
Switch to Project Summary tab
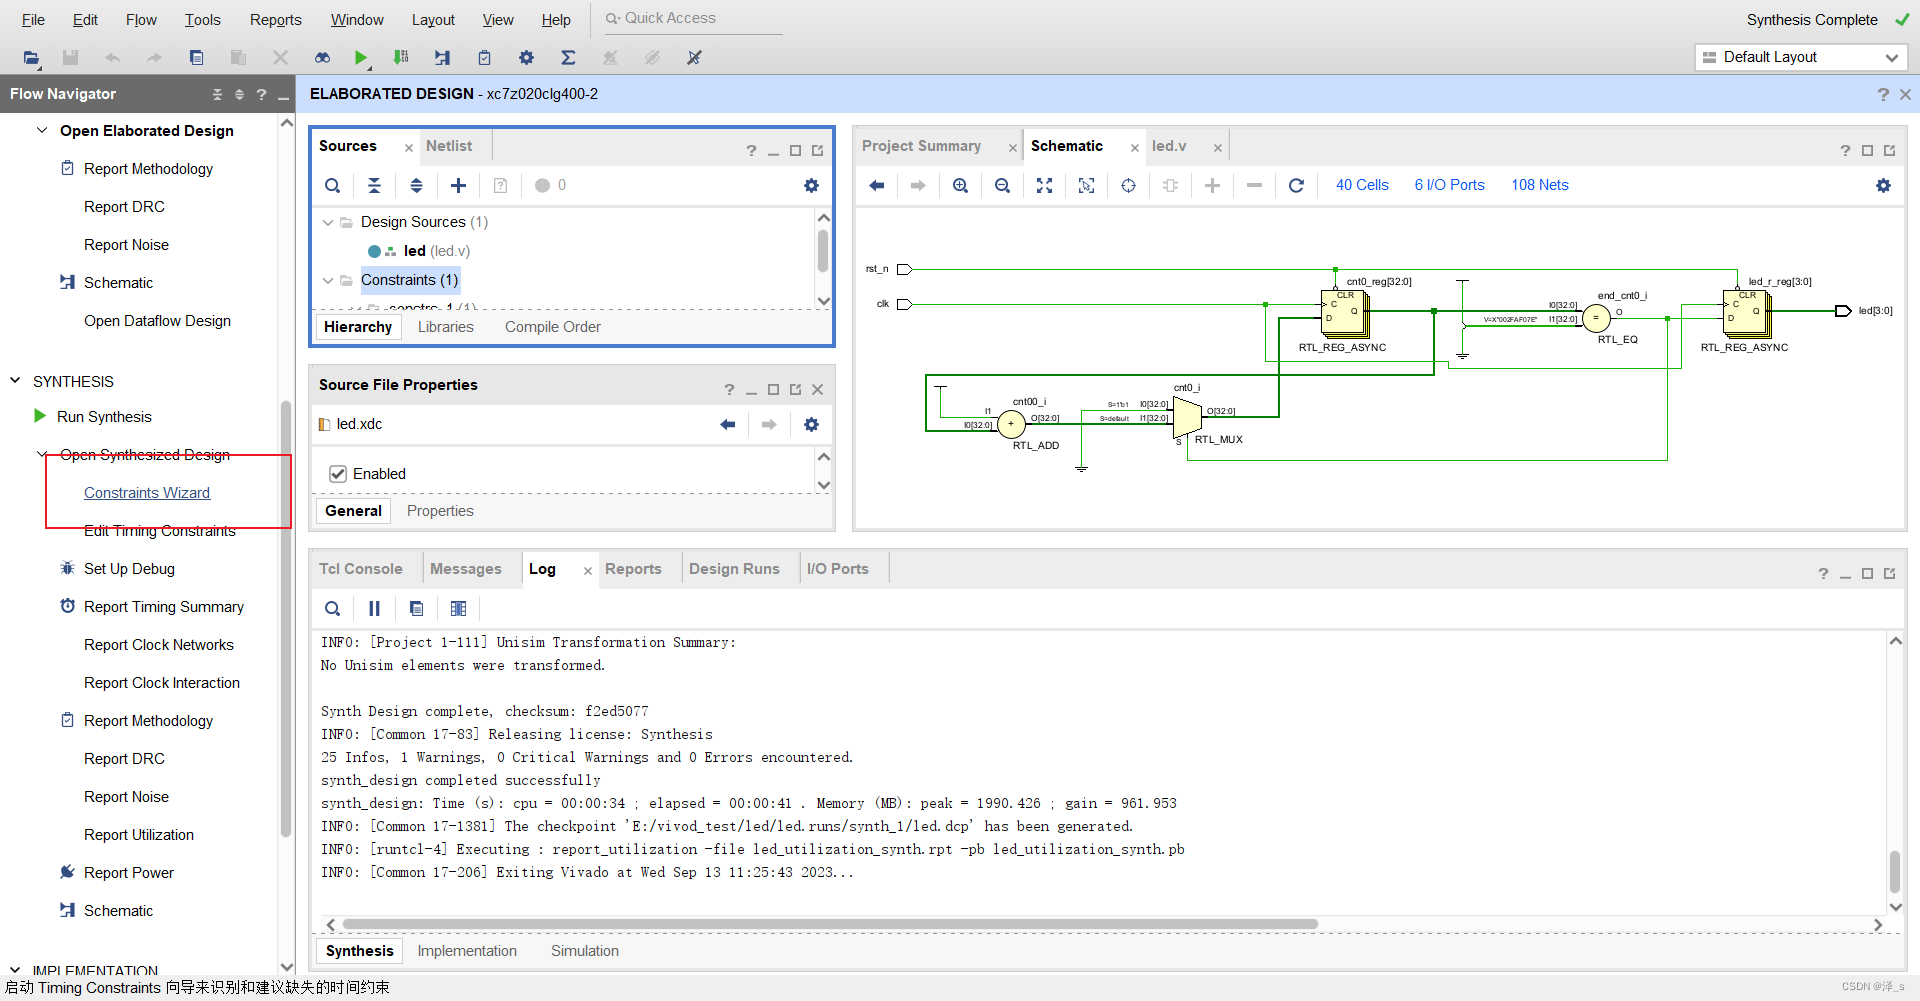point(921,146)
